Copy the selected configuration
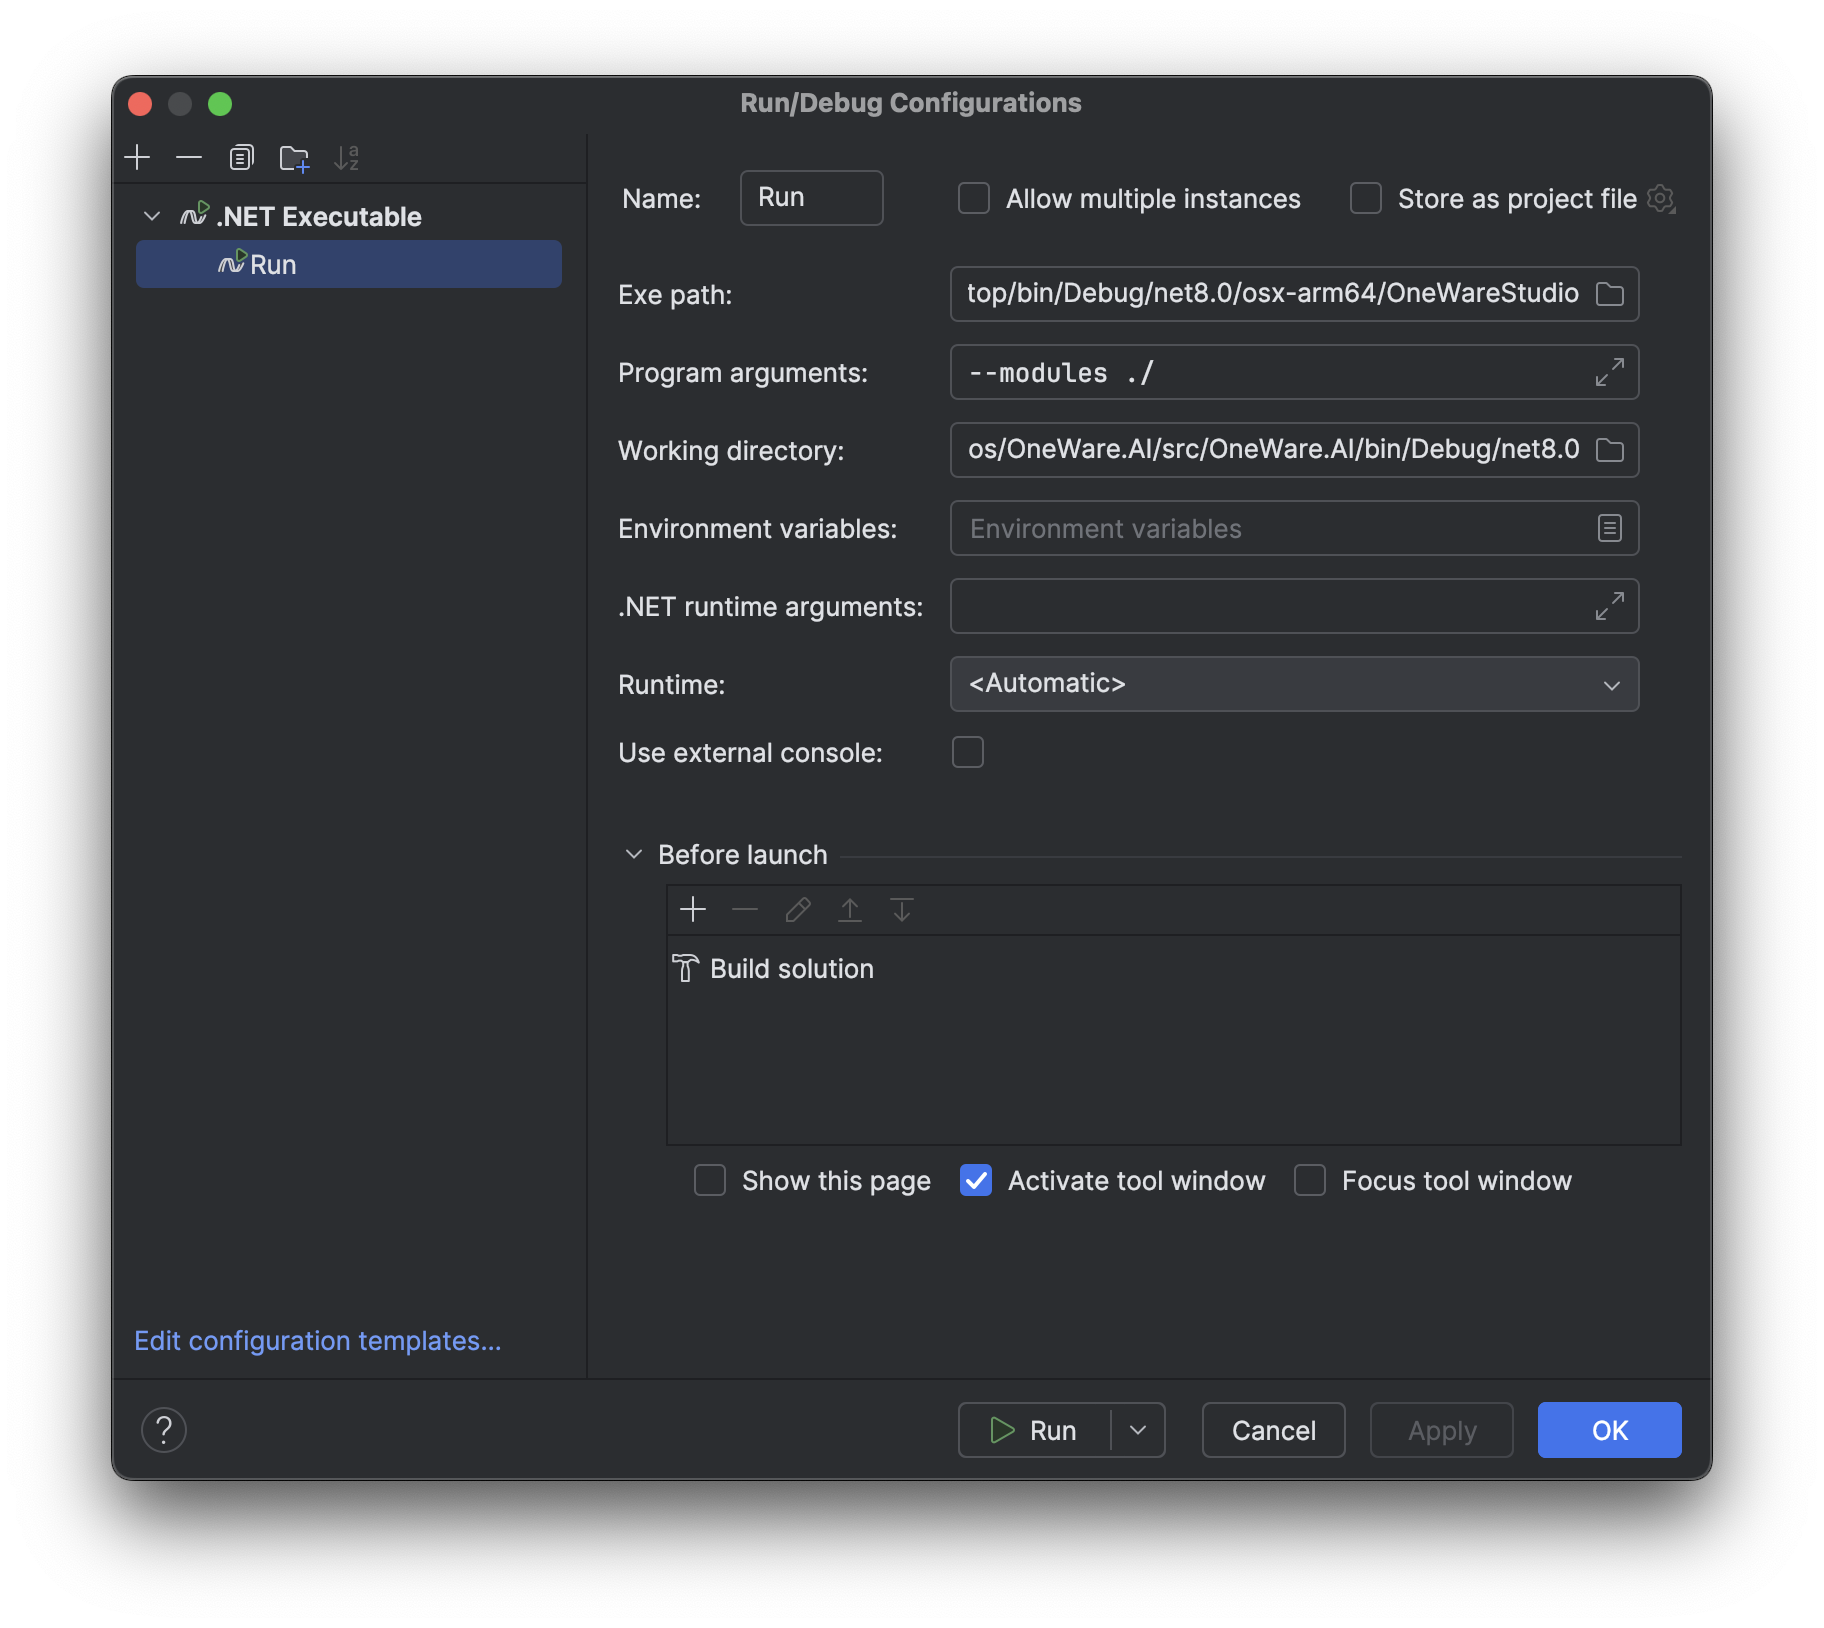This screenshot has height=1628, width=1824. [x=241, y=158]
